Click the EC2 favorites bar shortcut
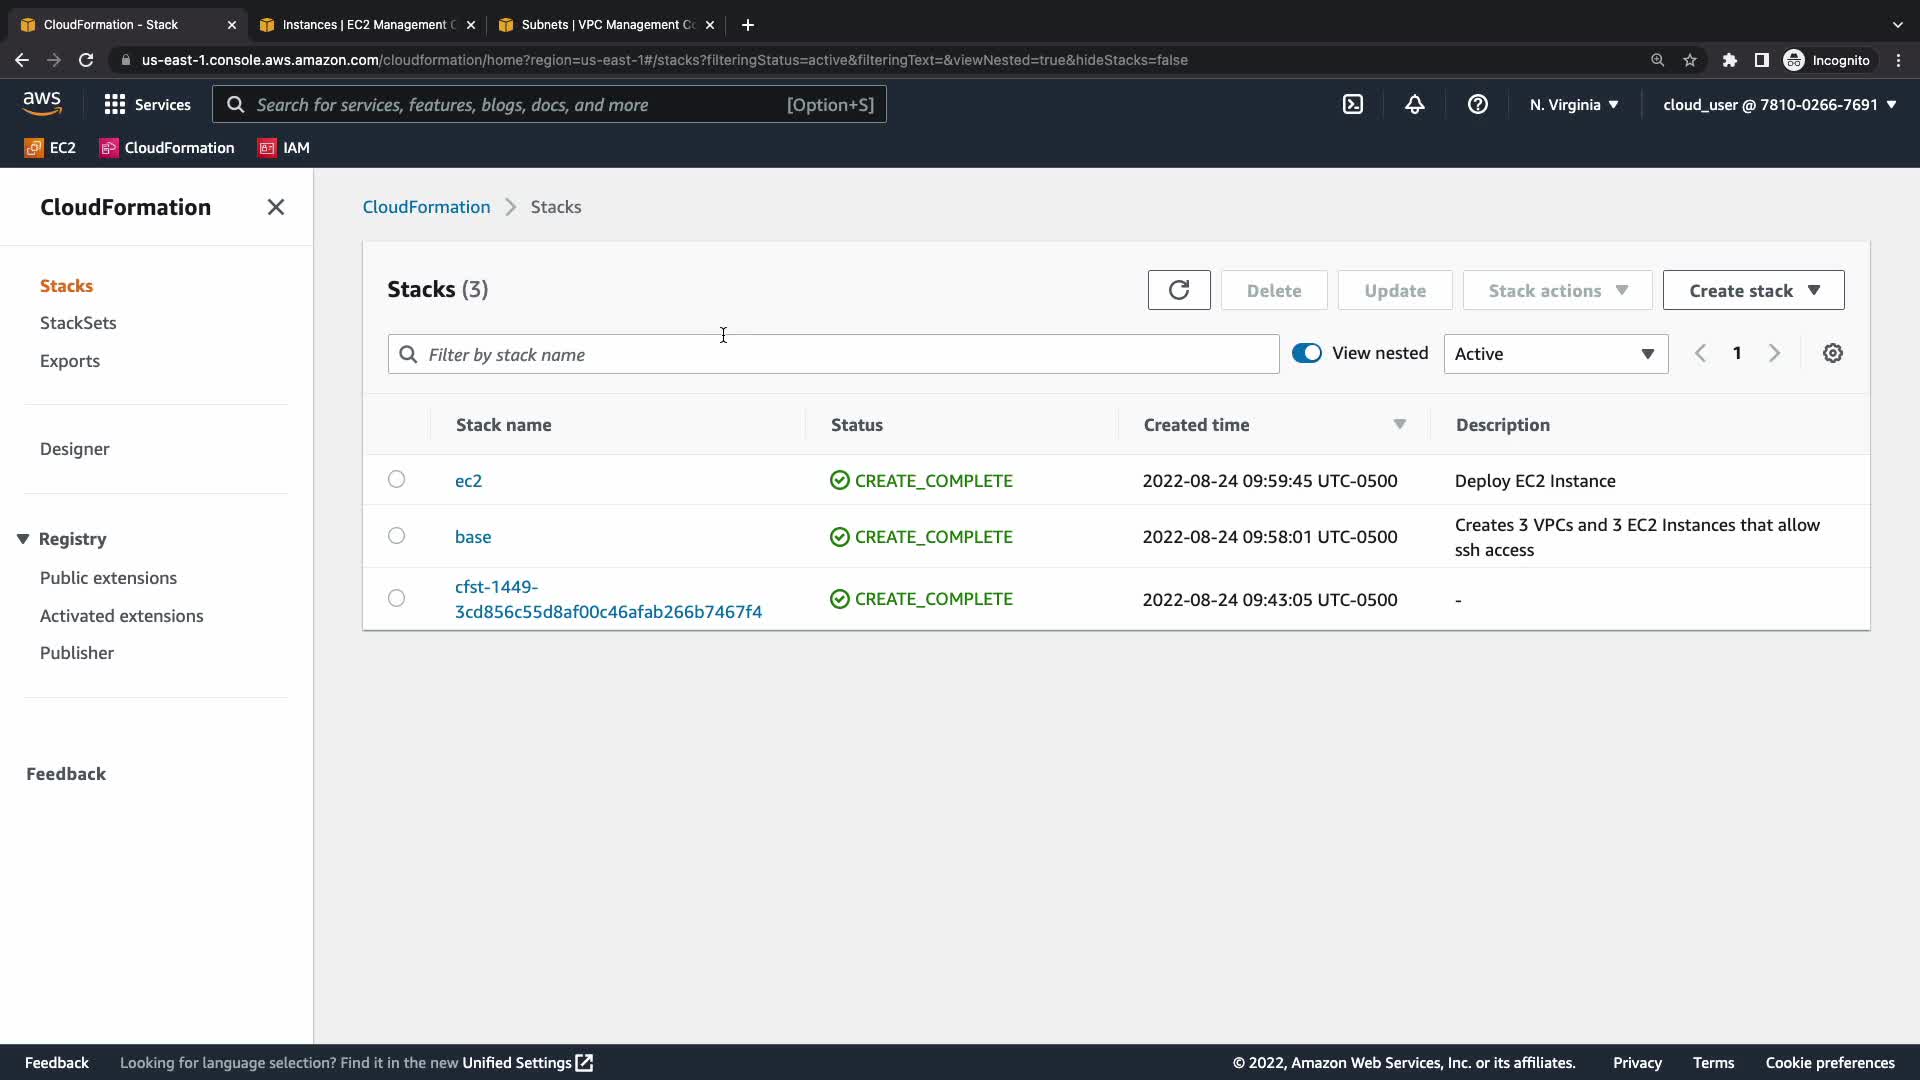The width and height of the screenshot is (1920, 1080). pos(50,148)
